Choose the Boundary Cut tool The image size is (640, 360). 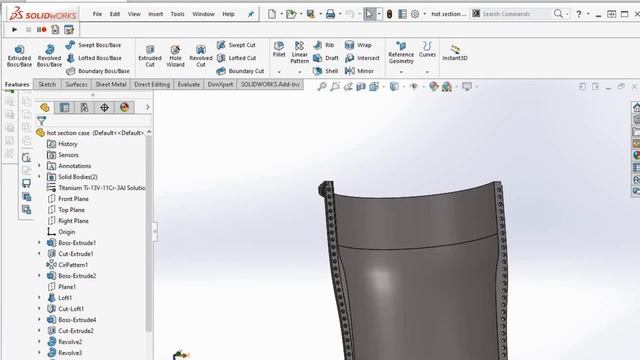241,71
